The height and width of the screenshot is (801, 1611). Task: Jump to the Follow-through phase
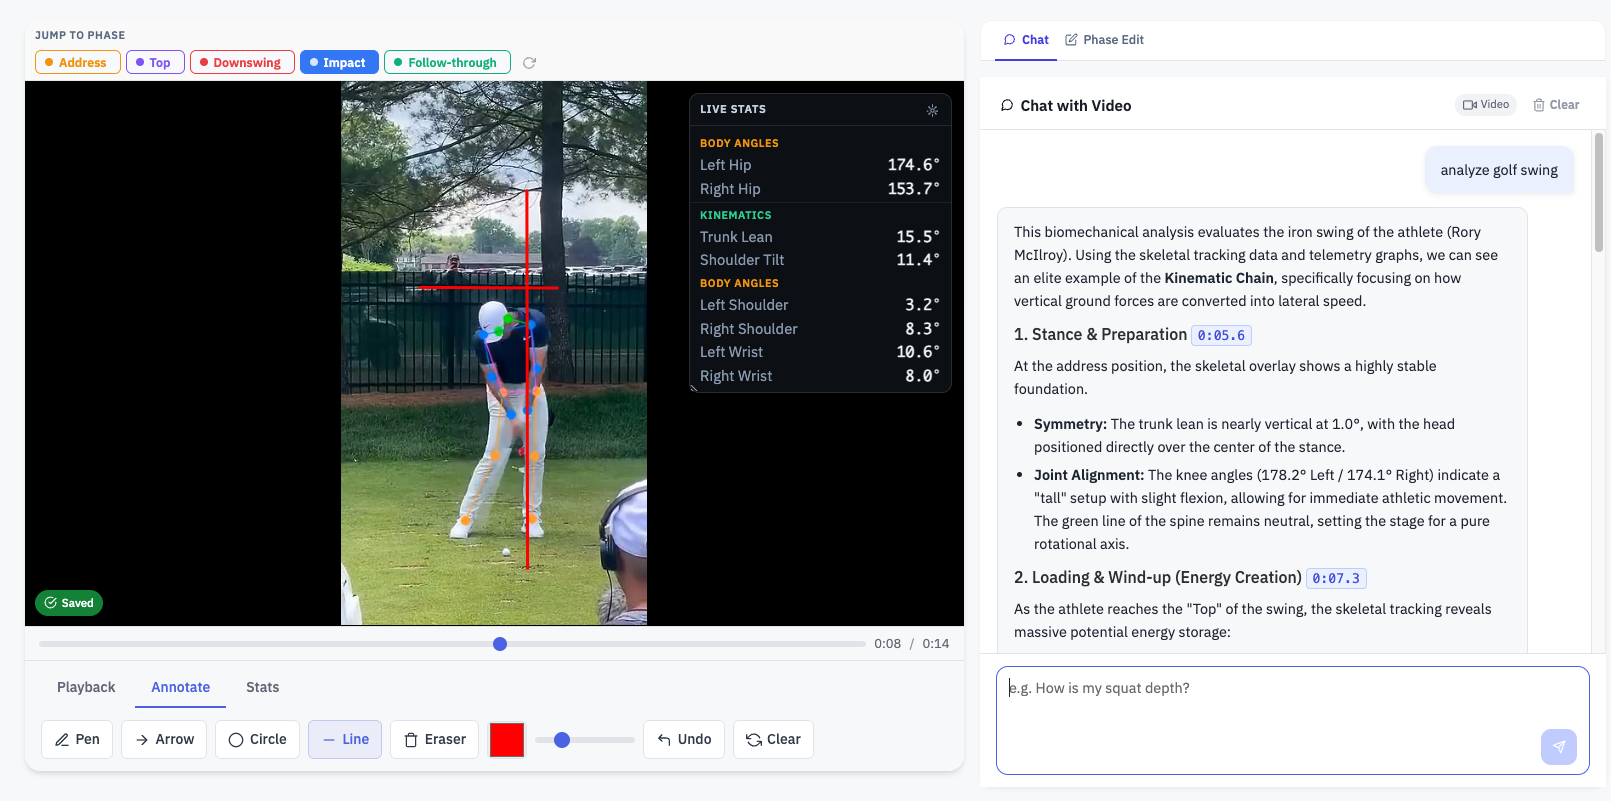tap(447, 62)
